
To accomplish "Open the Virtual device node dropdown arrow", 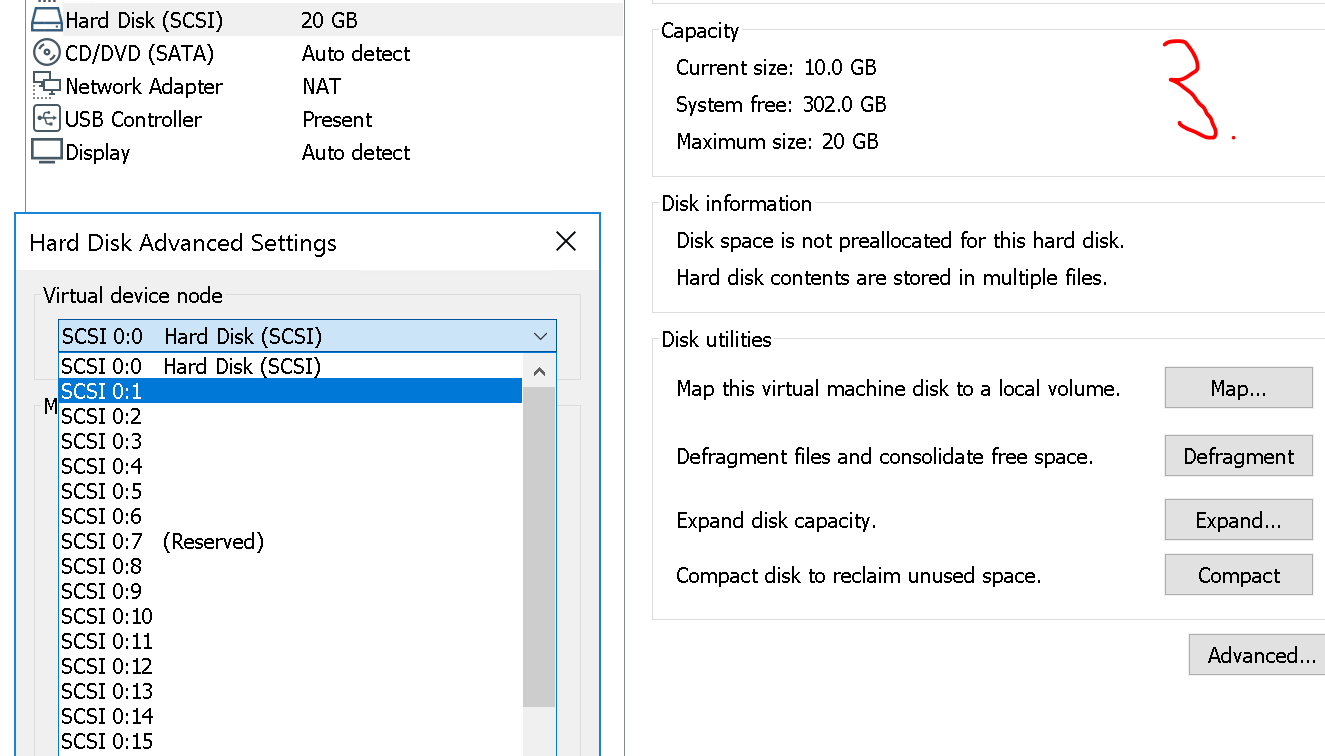I will 540,336.
